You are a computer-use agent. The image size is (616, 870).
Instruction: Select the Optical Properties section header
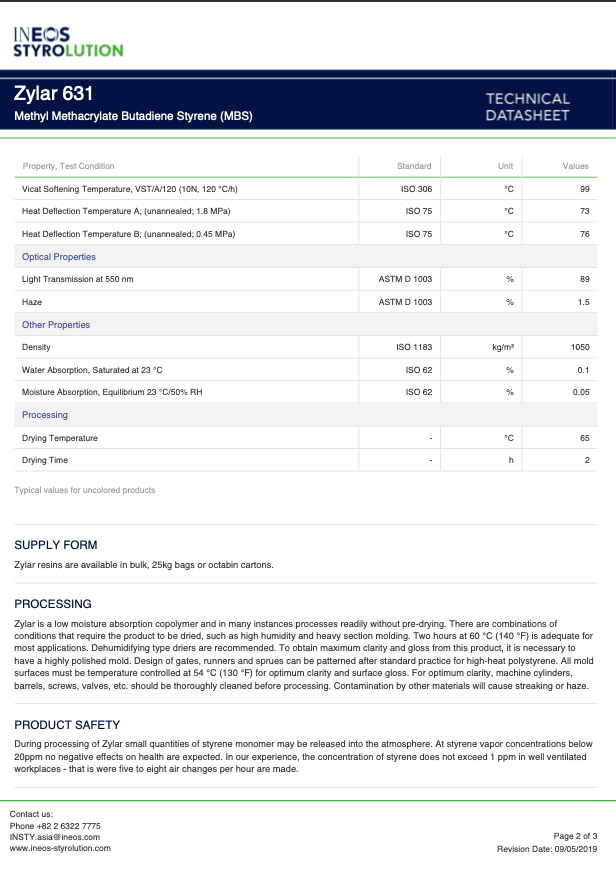pos(59,257)
